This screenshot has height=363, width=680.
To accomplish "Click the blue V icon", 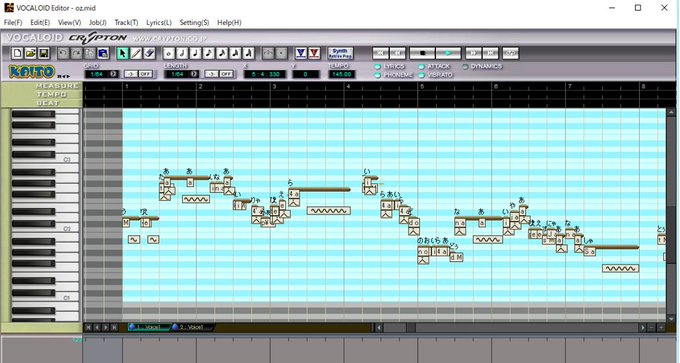I will 301,53.
